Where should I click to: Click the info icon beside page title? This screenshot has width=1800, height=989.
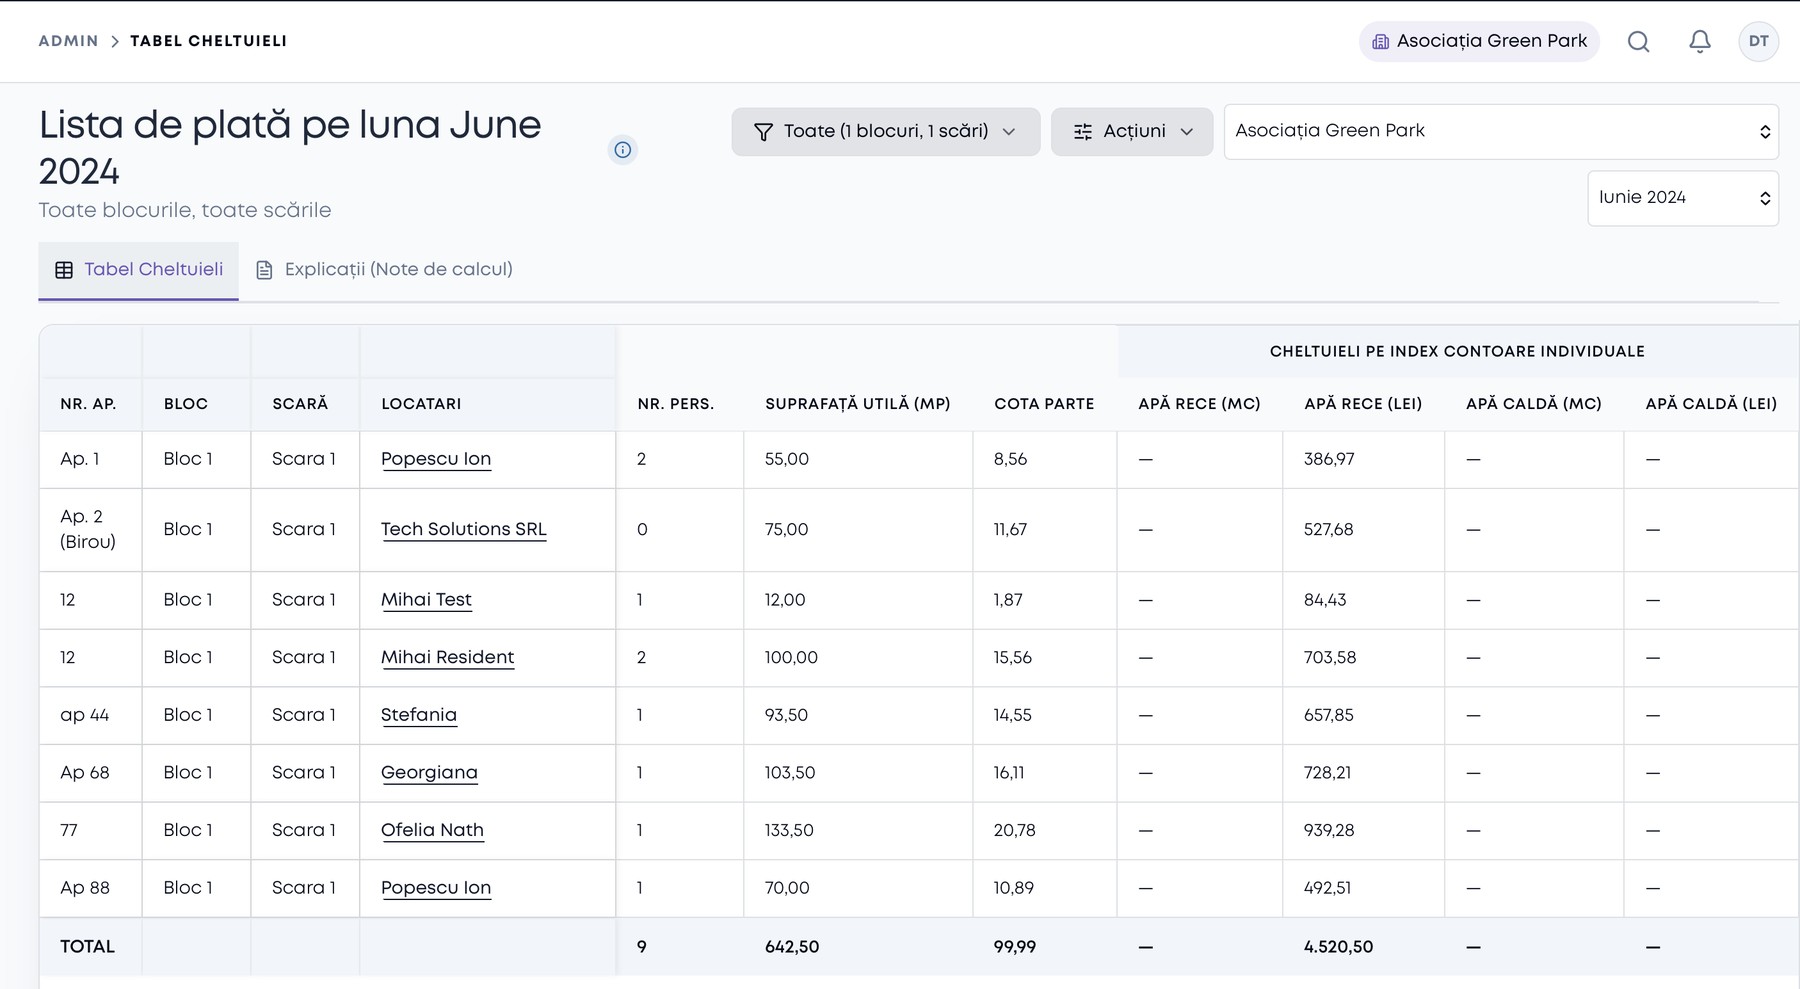pos(622,149)
